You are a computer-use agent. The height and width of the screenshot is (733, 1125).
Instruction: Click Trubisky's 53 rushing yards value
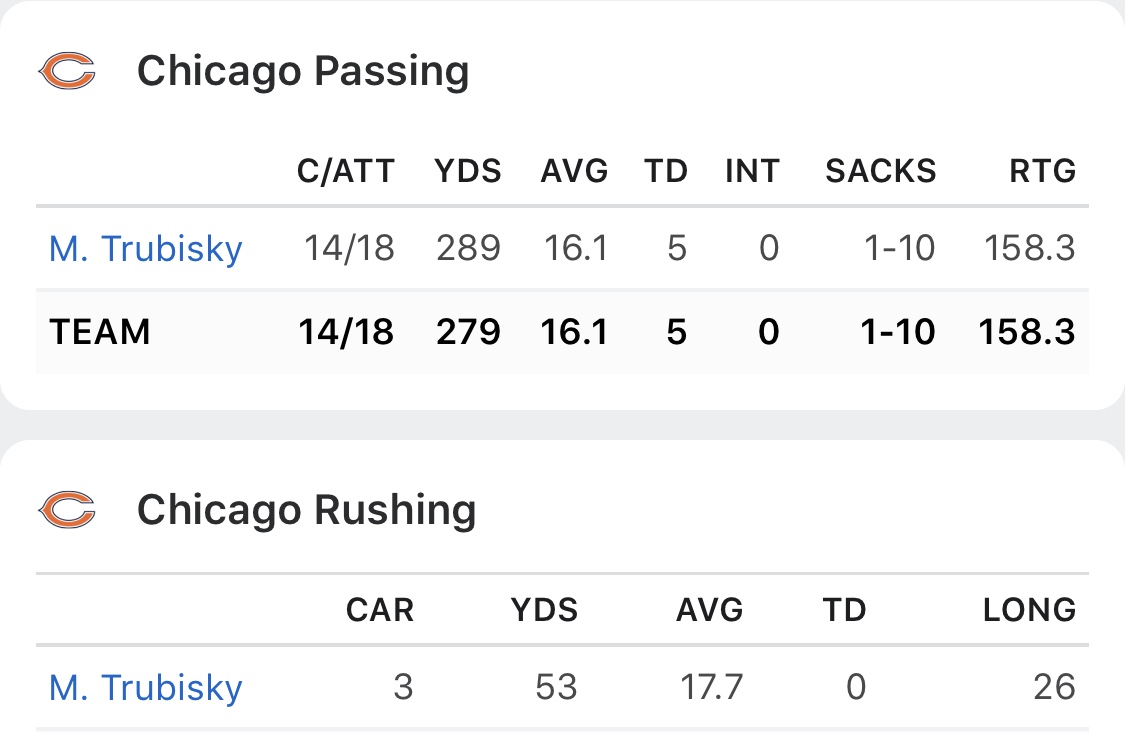coord(556,688)
